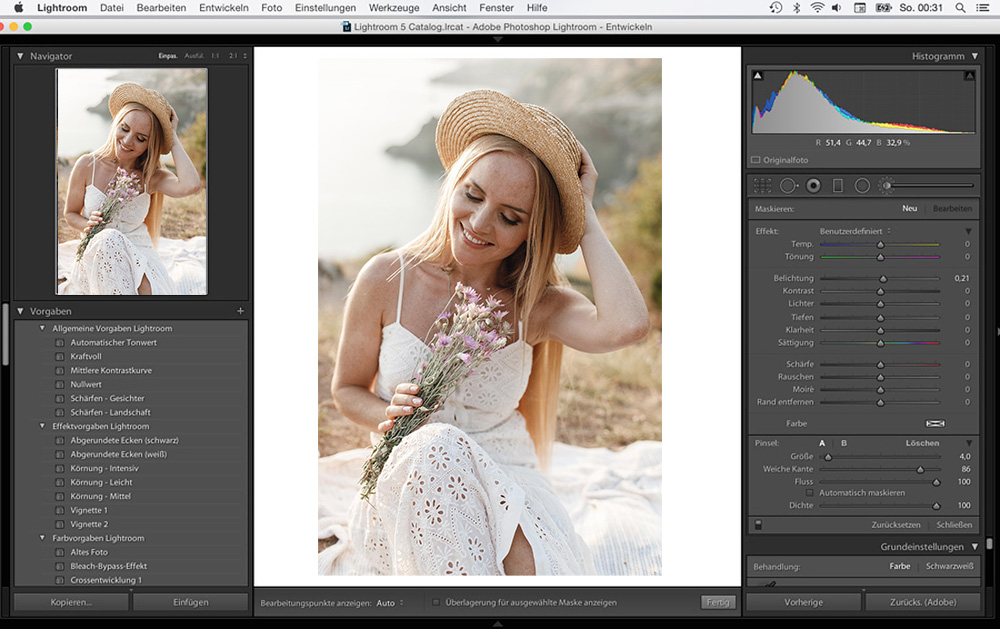Open the Time Machine menu bar icon
This screenshot has width=1000, height=629.
(776, 8)
